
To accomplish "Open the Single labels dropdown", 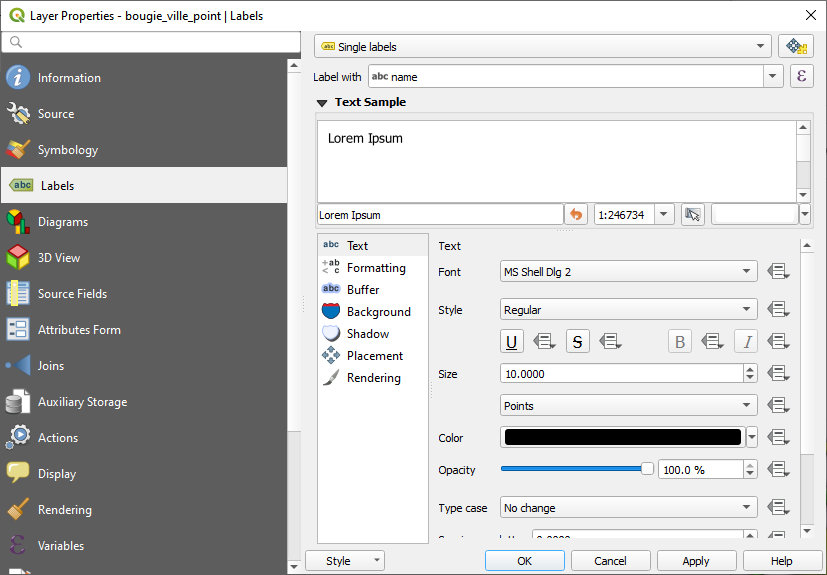I will pyautogui.click(x=543, y=47).
